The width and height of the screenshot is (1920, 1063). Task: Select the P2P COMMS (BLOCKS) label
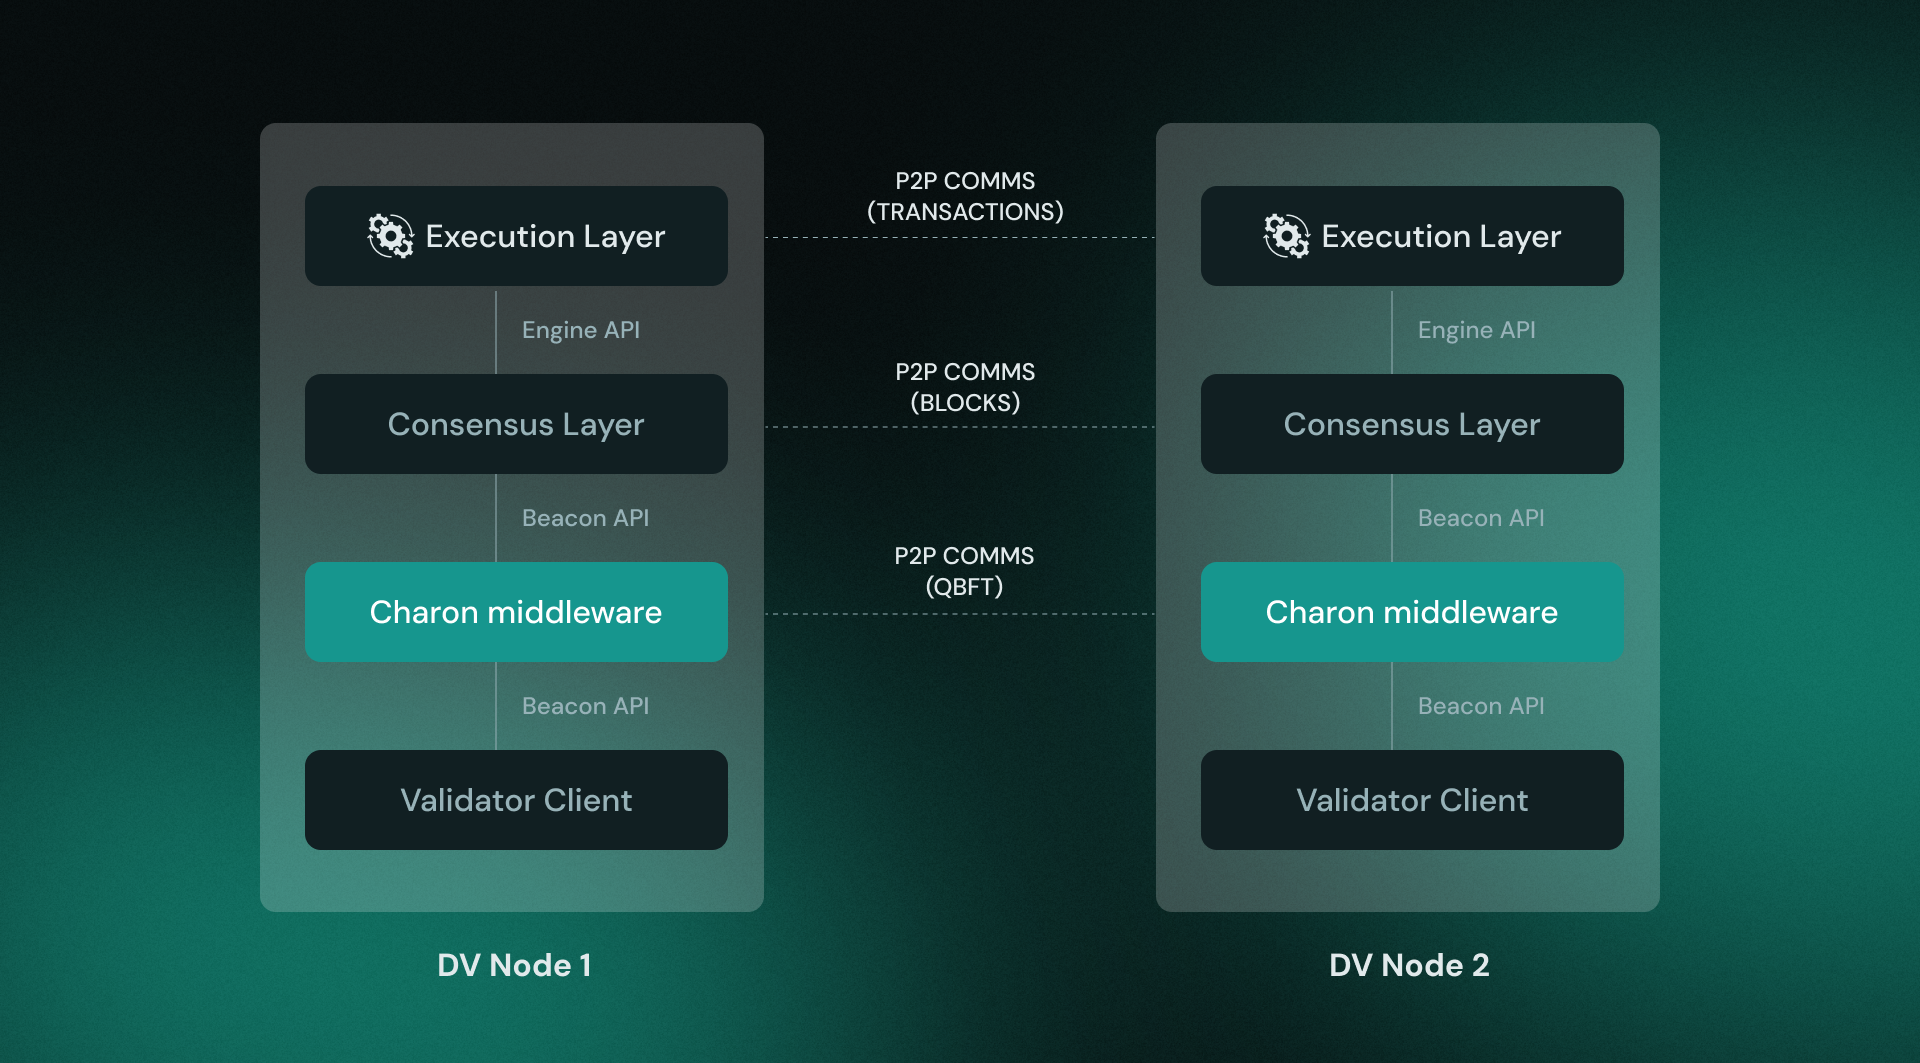(964, 387)
